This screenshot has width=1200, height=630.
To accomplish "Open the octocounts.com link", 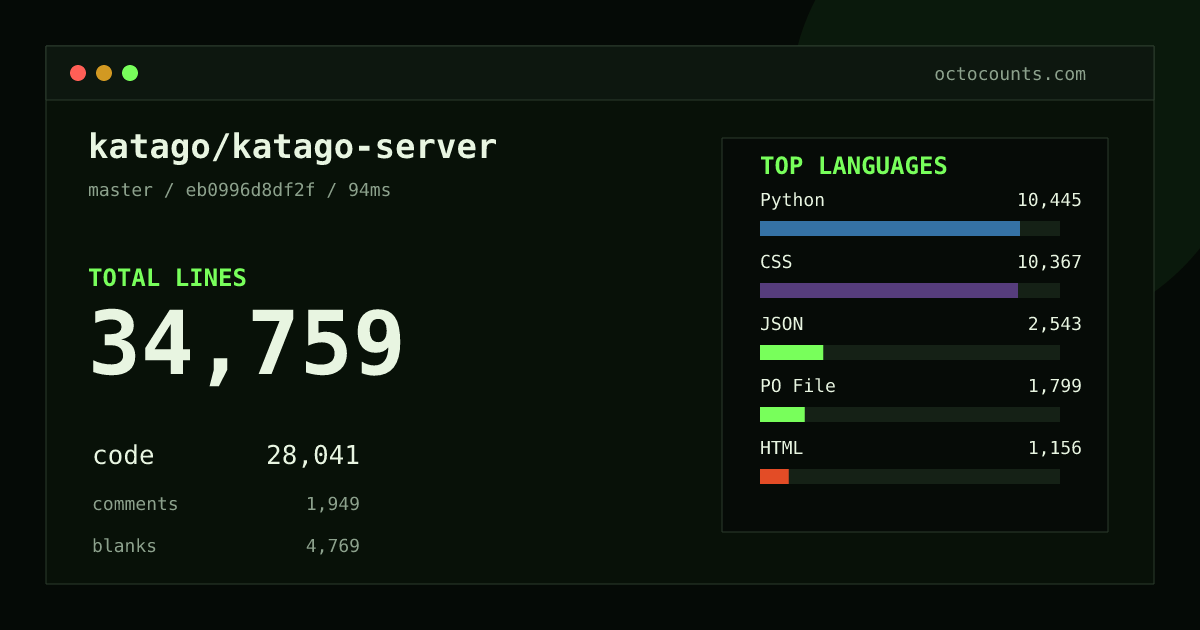I will point(1010,74).
